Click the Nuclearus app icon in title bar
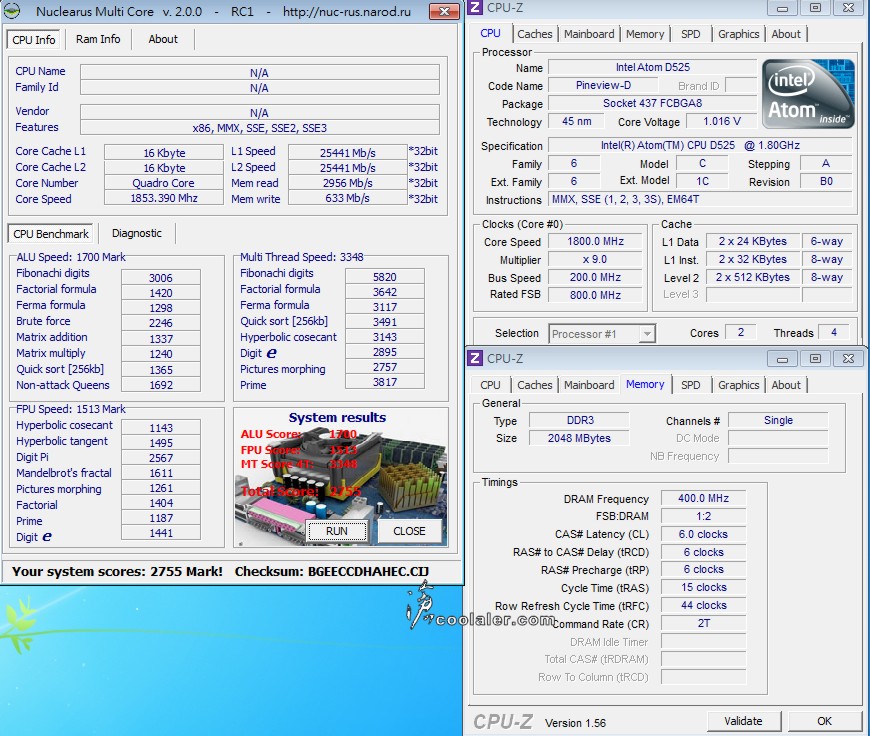870x736 pixels. (13, 11)
